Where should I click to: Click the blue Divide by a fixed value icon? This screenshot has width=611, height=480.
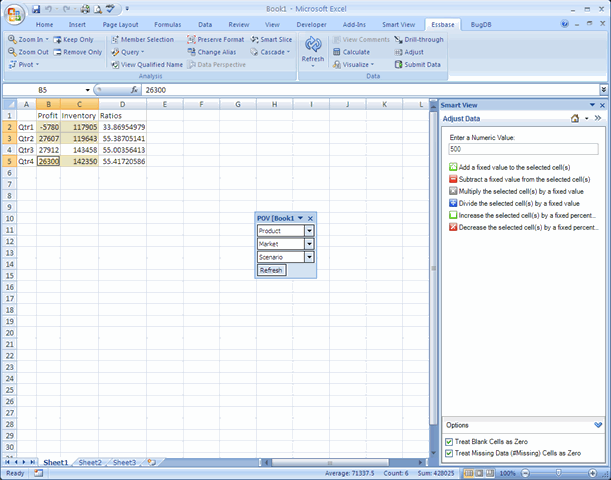tap(453, 203)
